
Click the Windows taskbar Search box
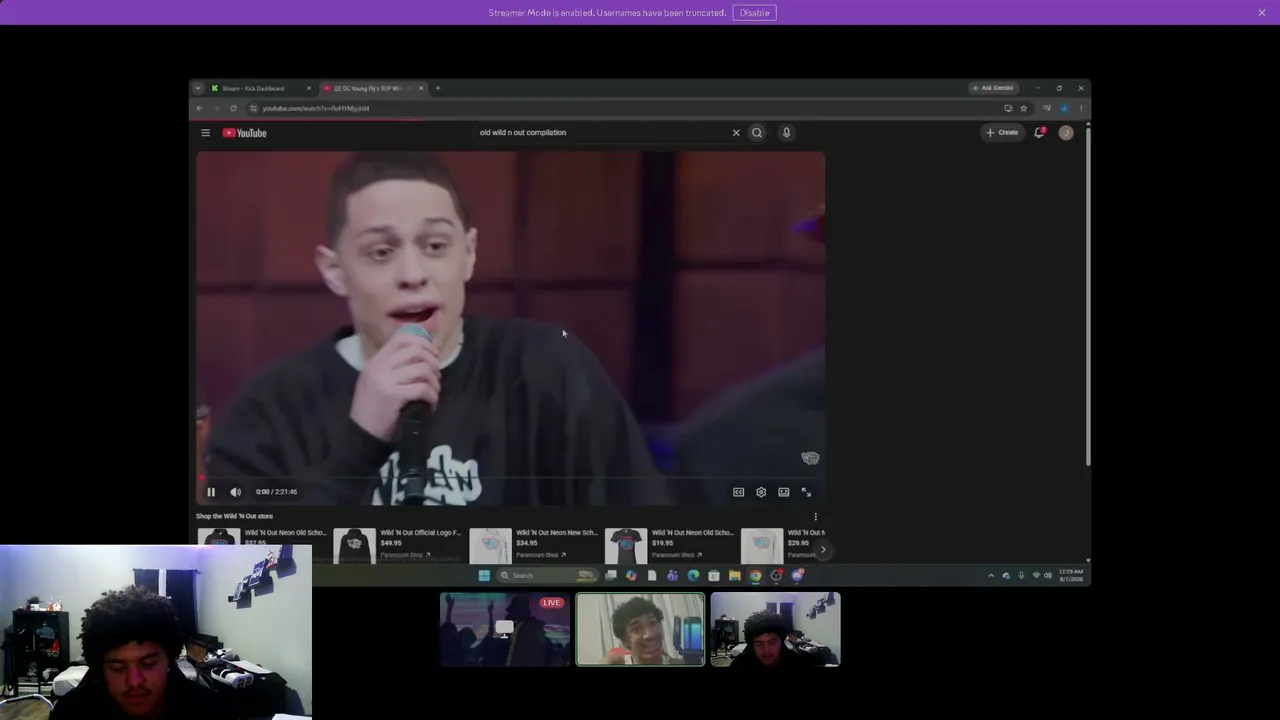547,575
